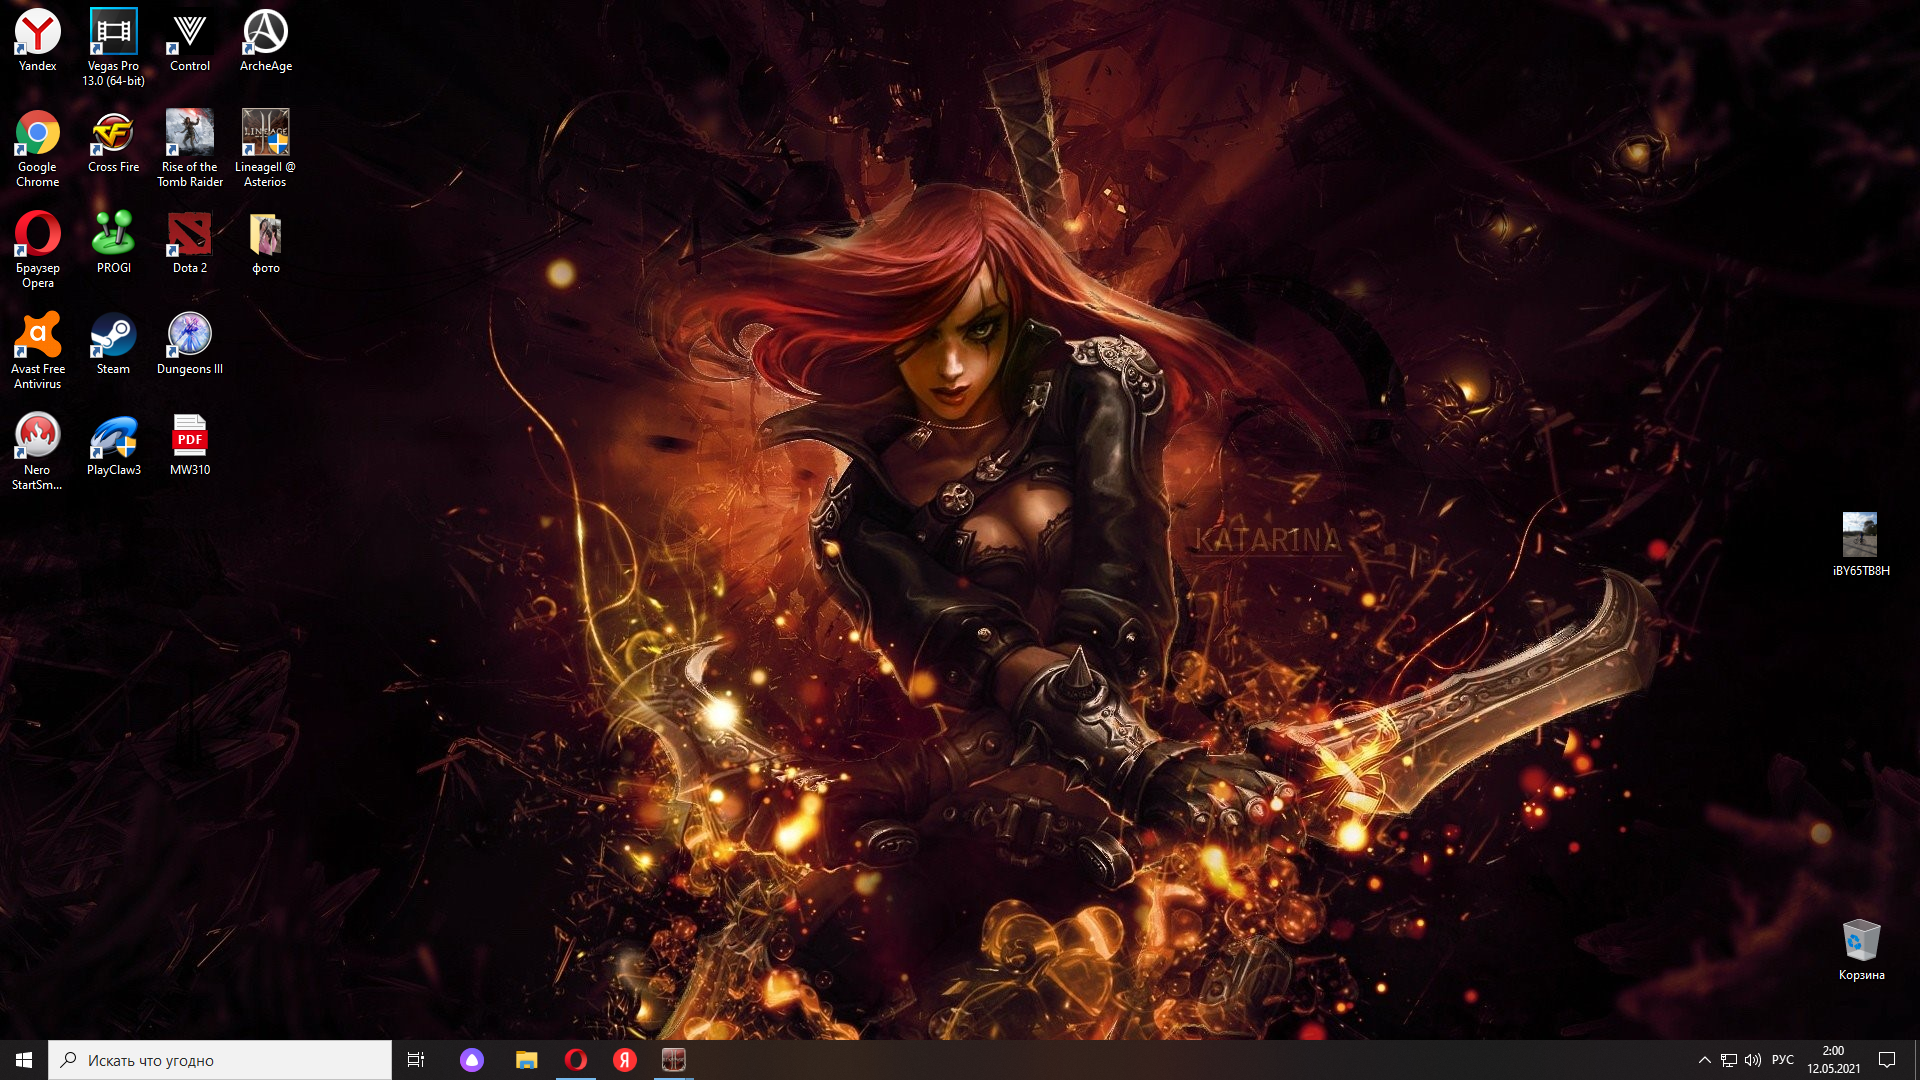Select the Steam desktop shortcut
This screenshot has height=1080, width=1920.
pyautogui.click(x=113, y=344)
